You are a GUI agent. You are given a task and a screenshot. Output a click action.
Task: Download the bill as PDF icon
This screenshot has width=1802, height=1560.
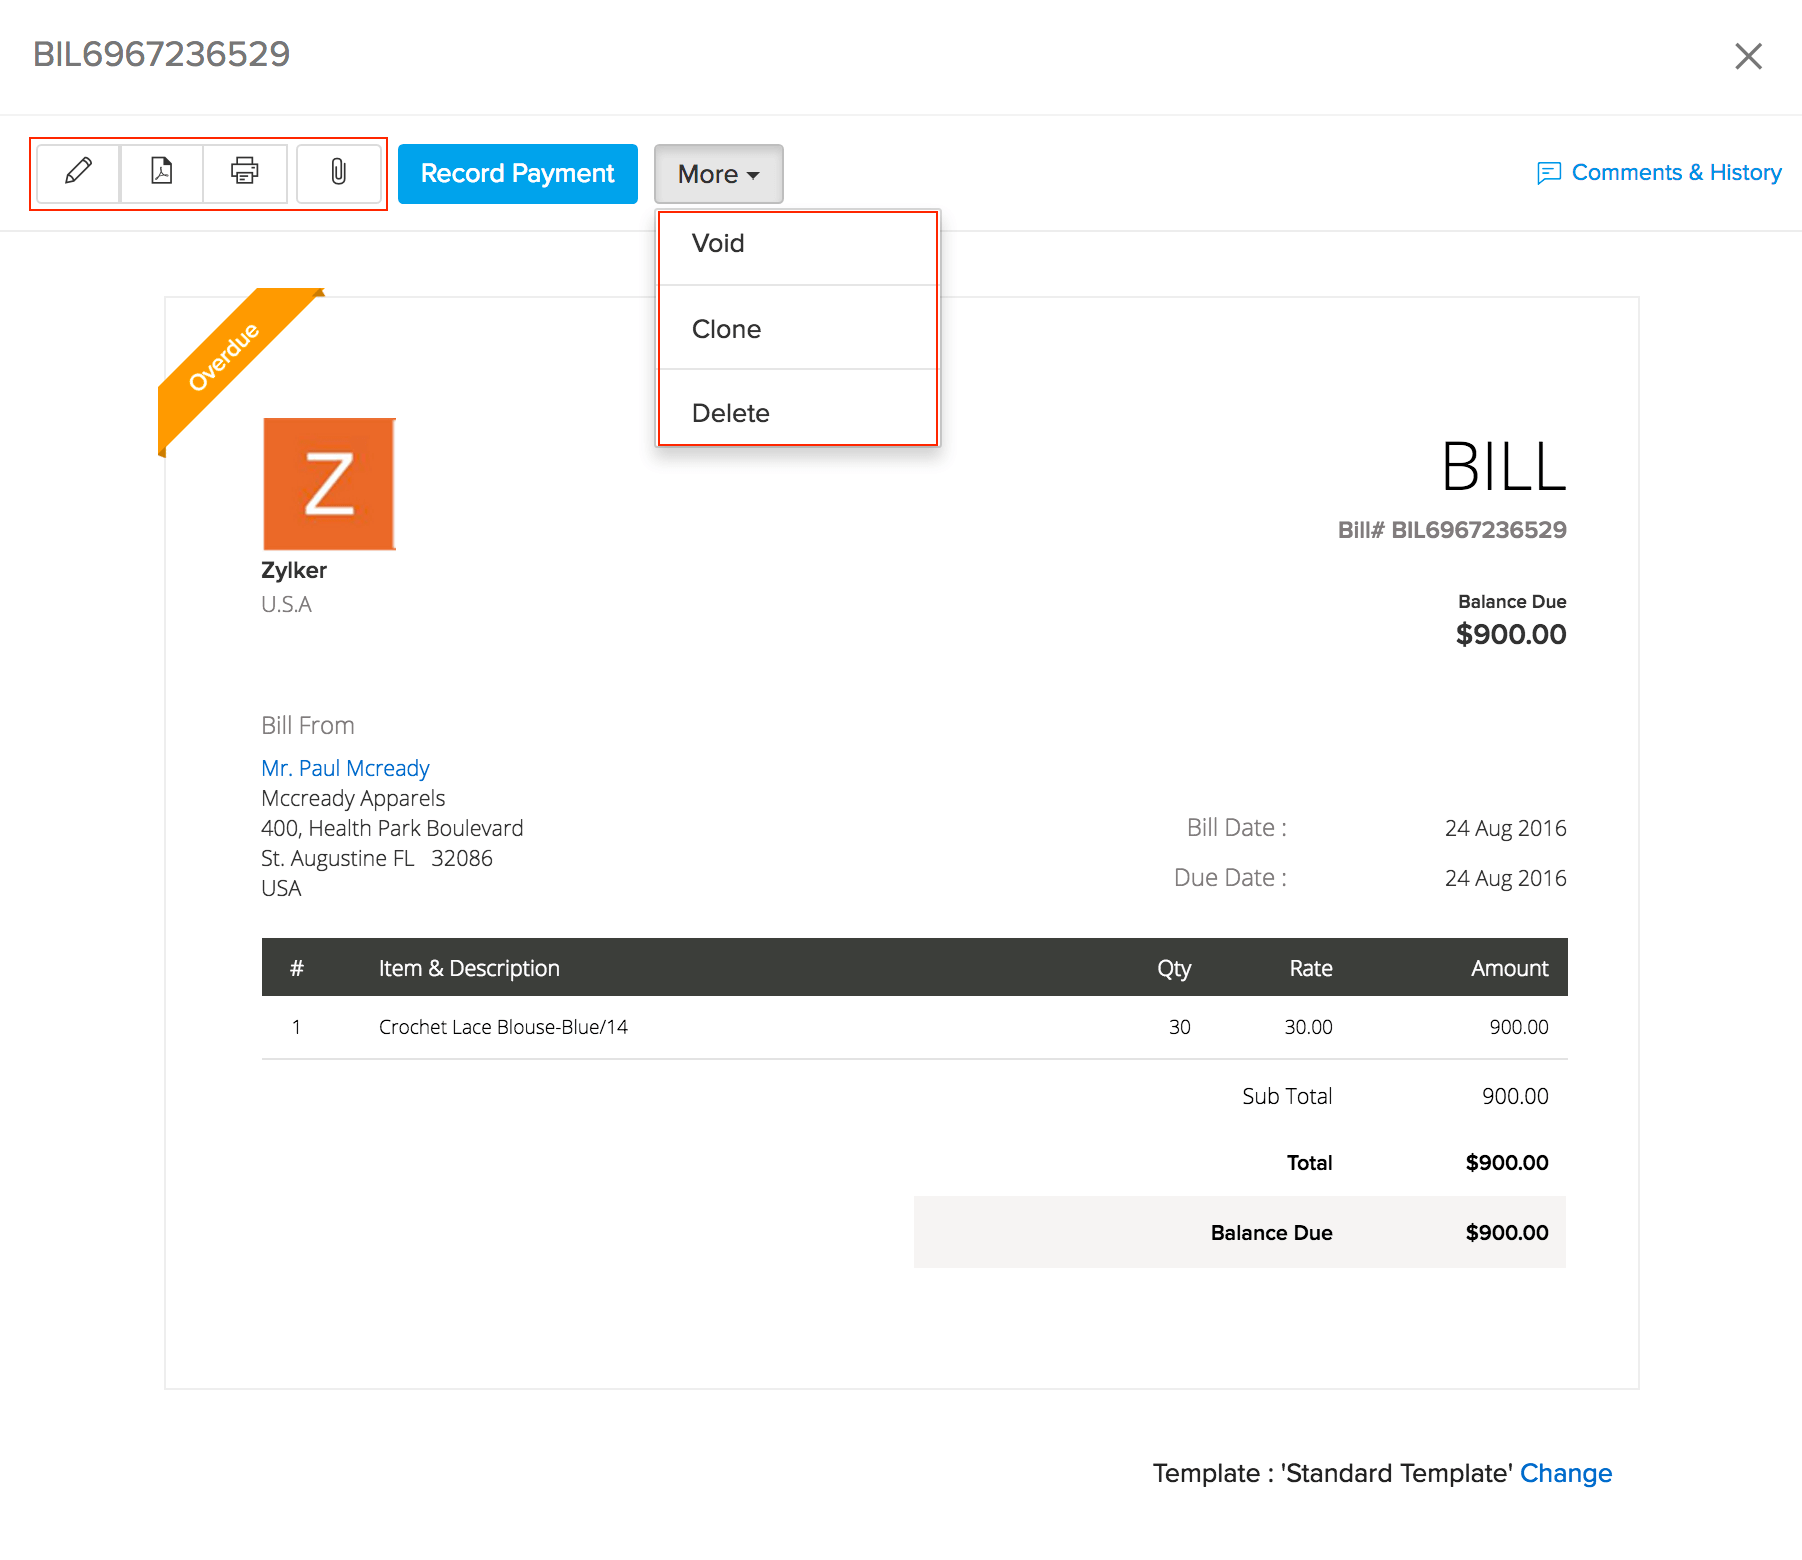coord(162,173)
